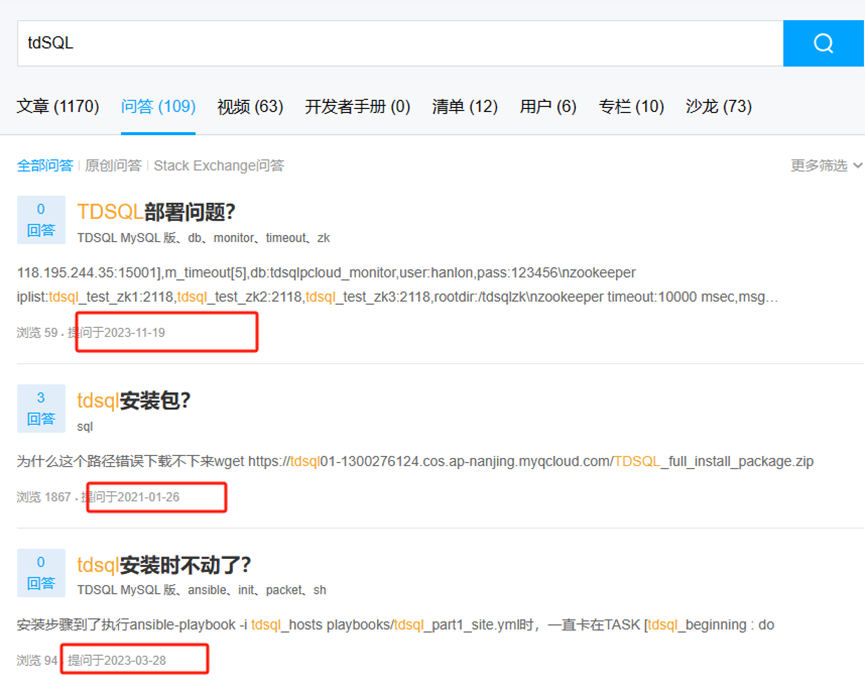Click tags line 'TDSQL MySQL 版、db、monitor、timeout、zk'
The width and height of the screenshot is (865, 689).
click(x=204, y=238)
